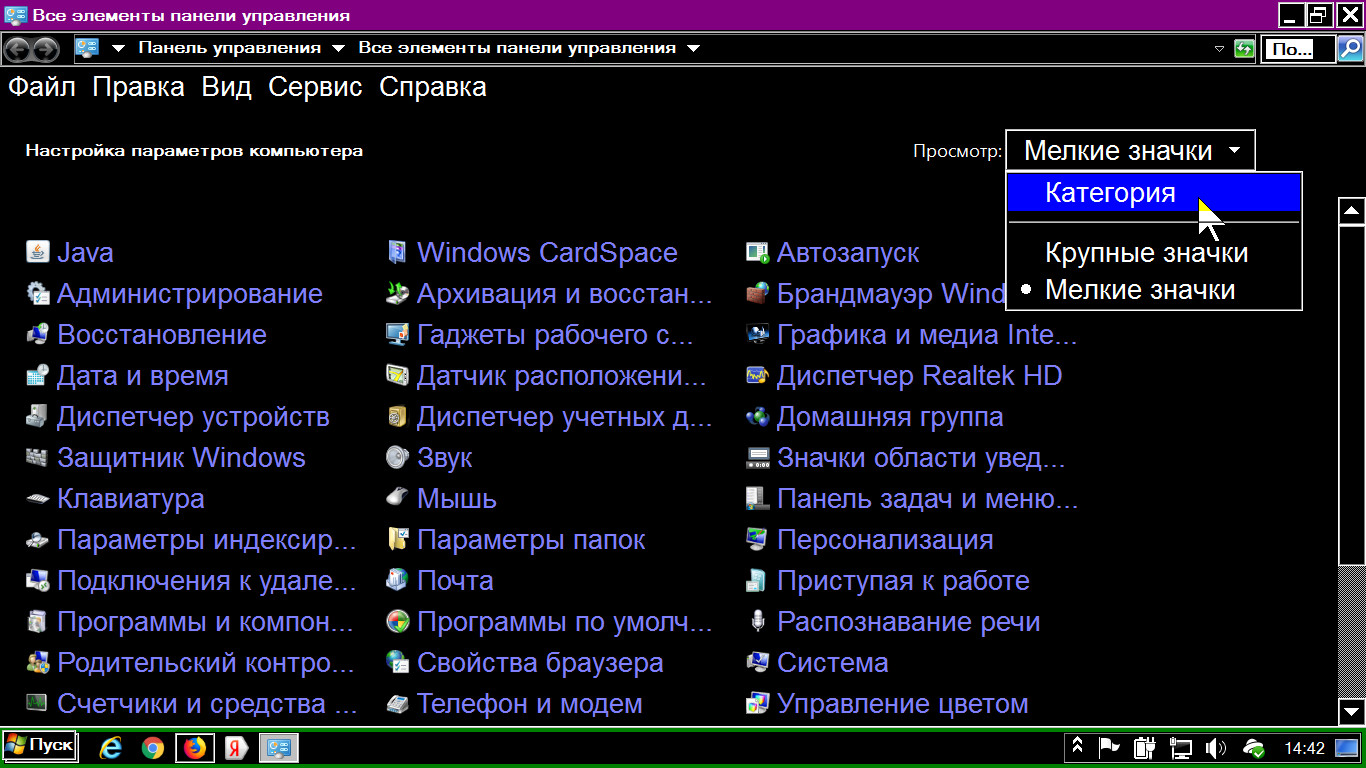Open the address bar root dropdown arrow
The height and width of the screenshot is (768, 1366).
[x=118, y=48]
